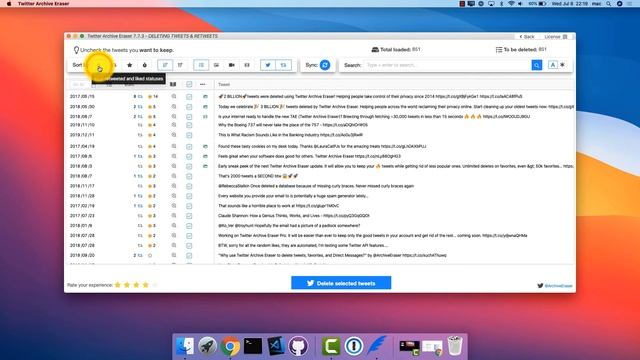
Task: Sort tweets by popularity flame icon
Action: tap(144, 65)
